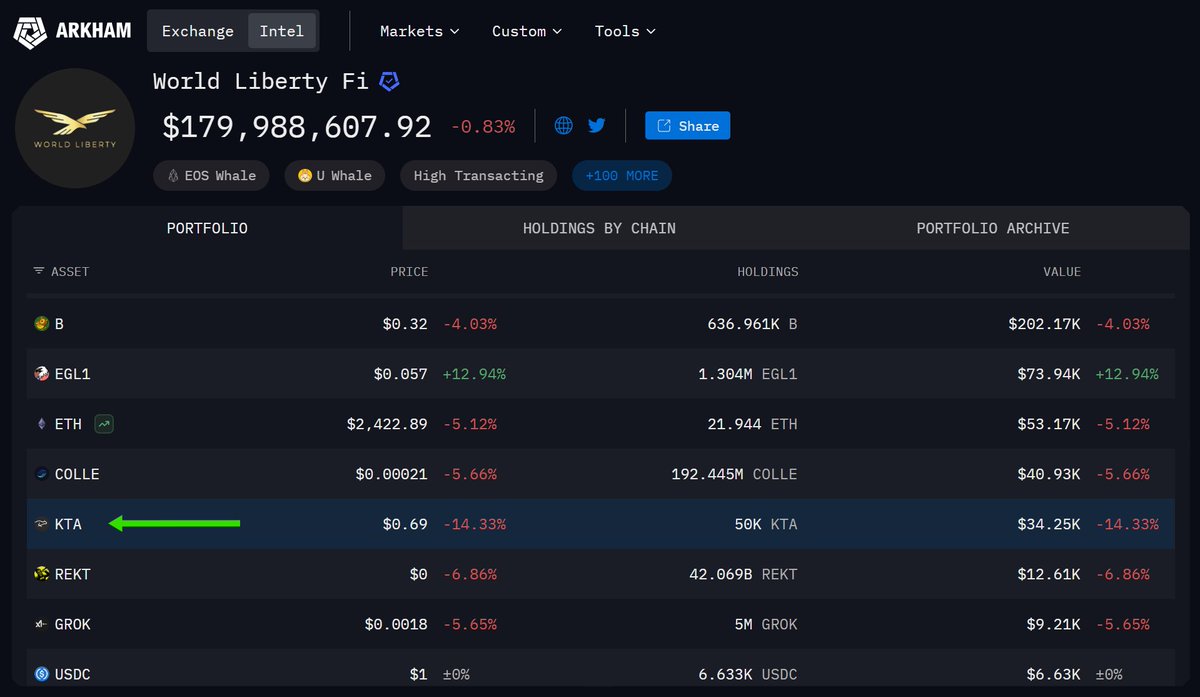Open the REKT asset name

click(x=73, y=574)
